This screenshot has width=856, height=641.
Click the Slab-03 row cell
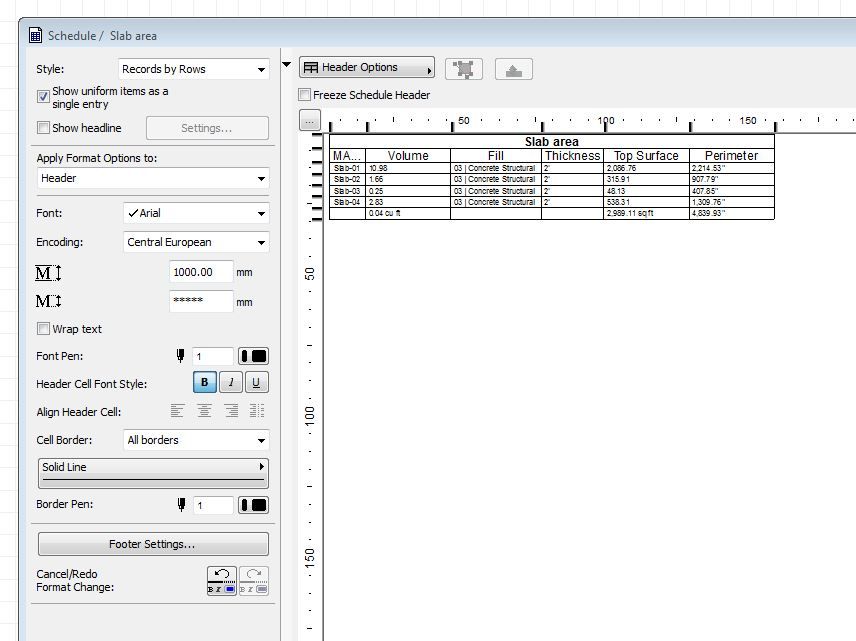[x=347, y=191]
